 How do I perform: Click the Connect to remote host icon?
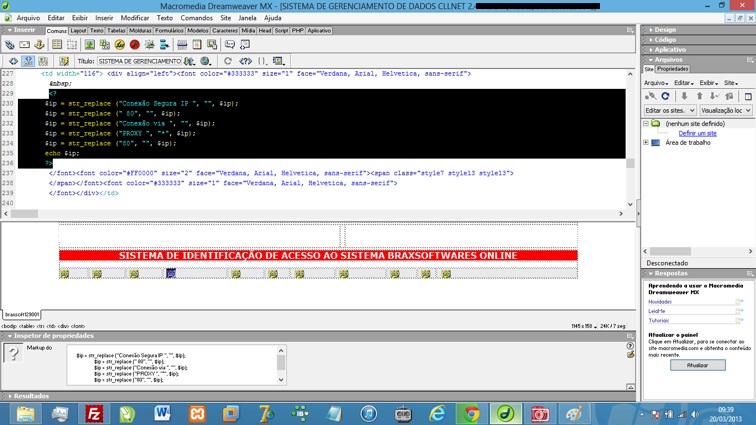tap(650, 97)
